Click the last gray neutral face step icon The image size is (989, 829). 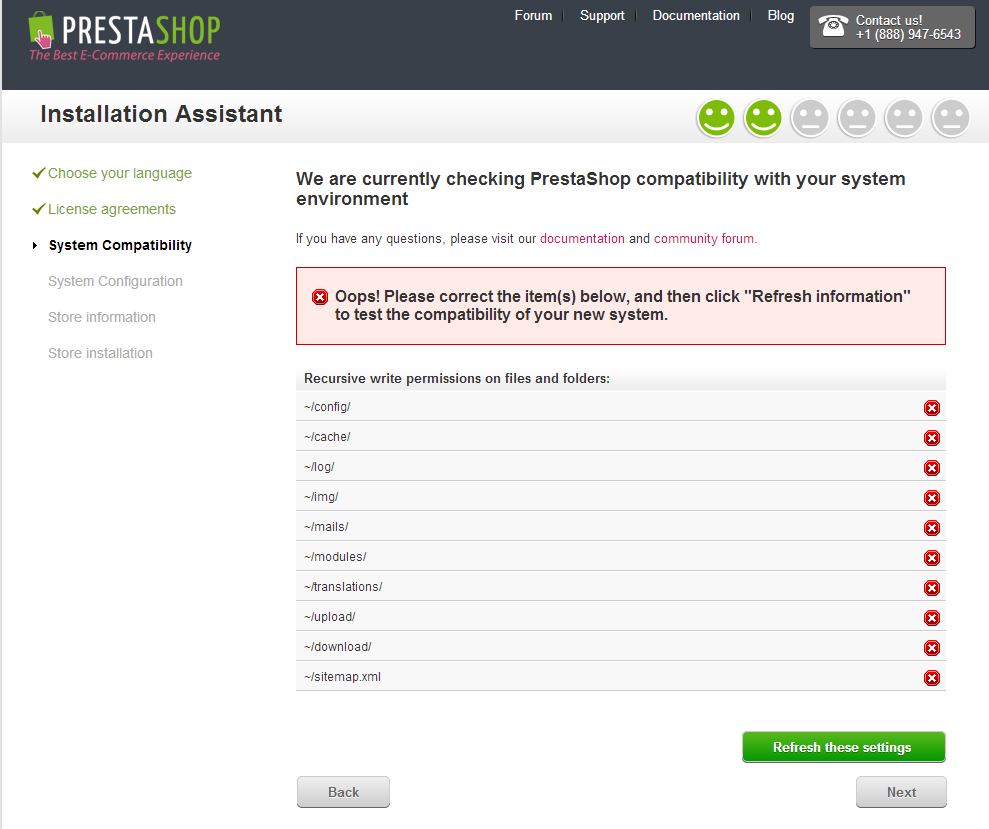(x=951, y=118)
